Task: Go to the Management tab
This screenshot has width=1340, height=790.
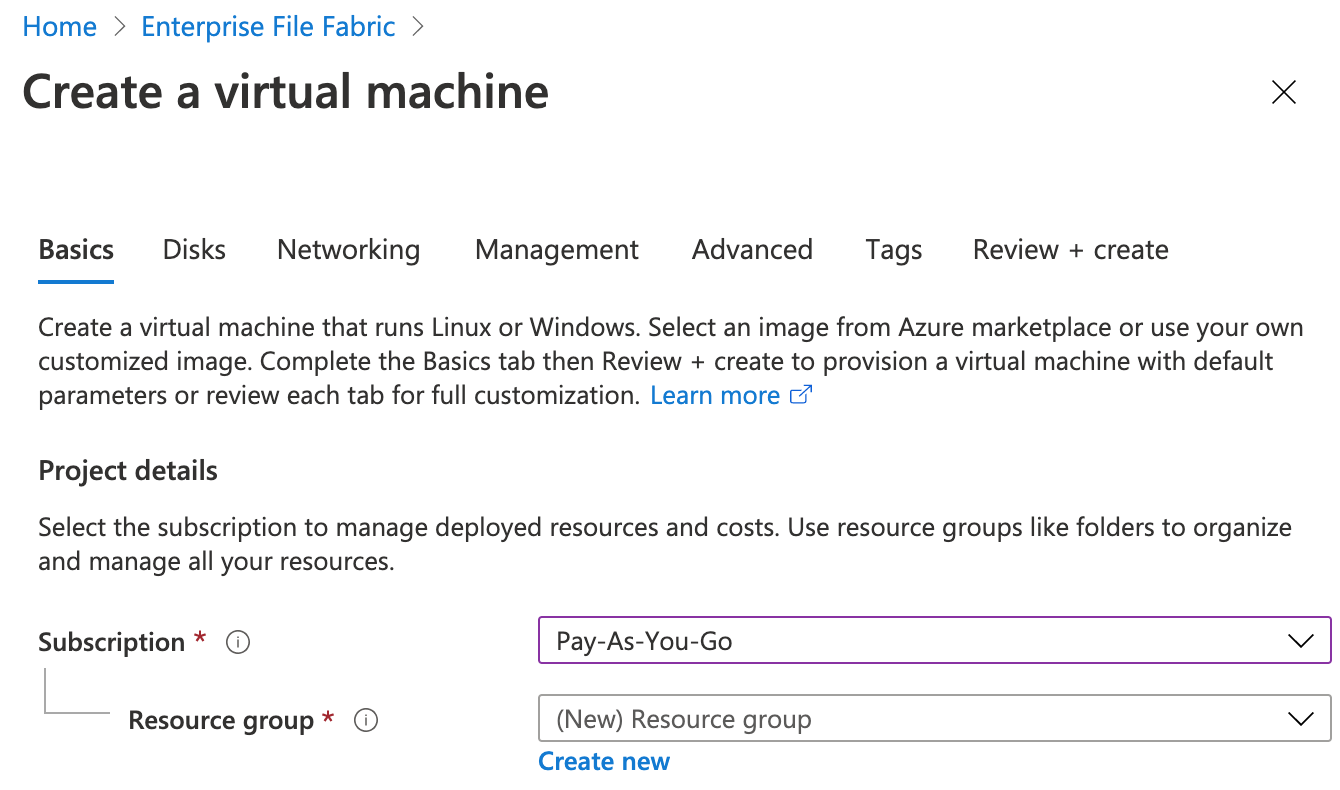Action: (x=556, y=249)
